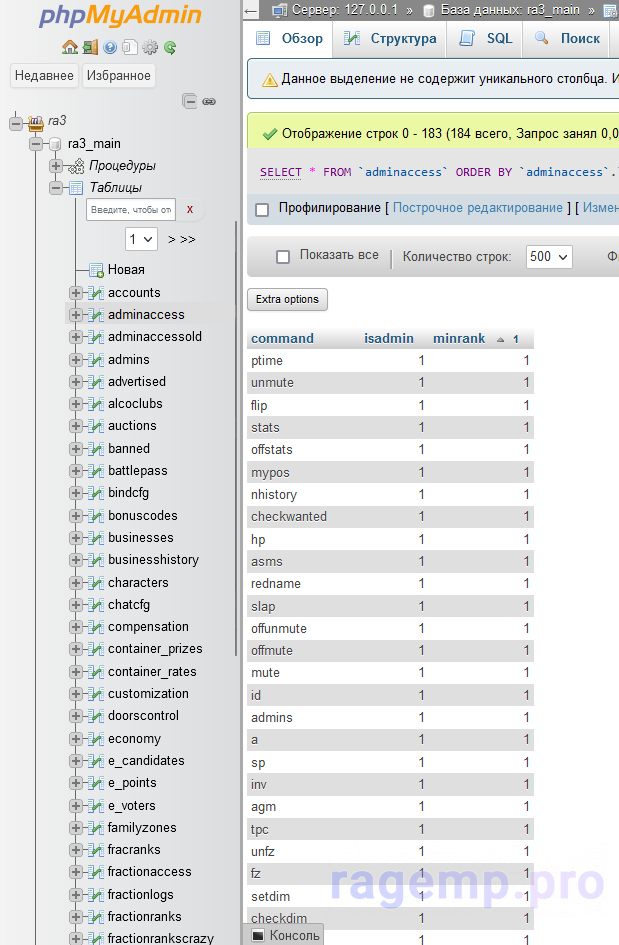Click the Новая new table icon
This screenshot has height=945, width=619.
click(96, 269)
